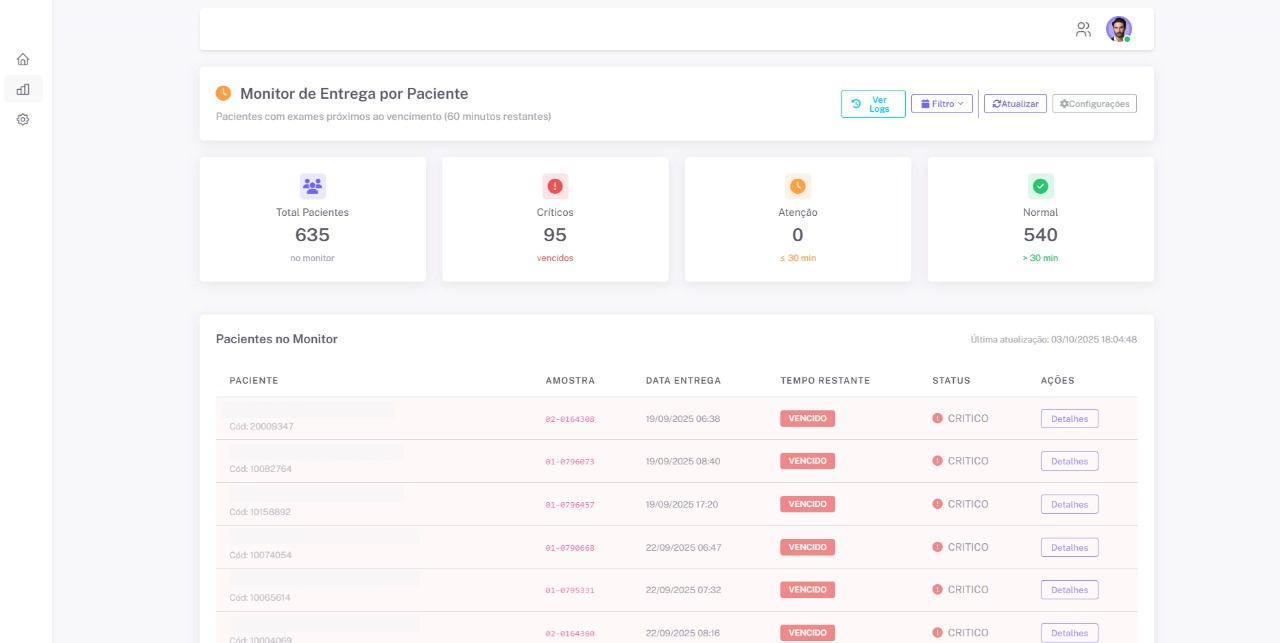Click the Ver Logs button

pyautogui.click(x=872, y=104)
